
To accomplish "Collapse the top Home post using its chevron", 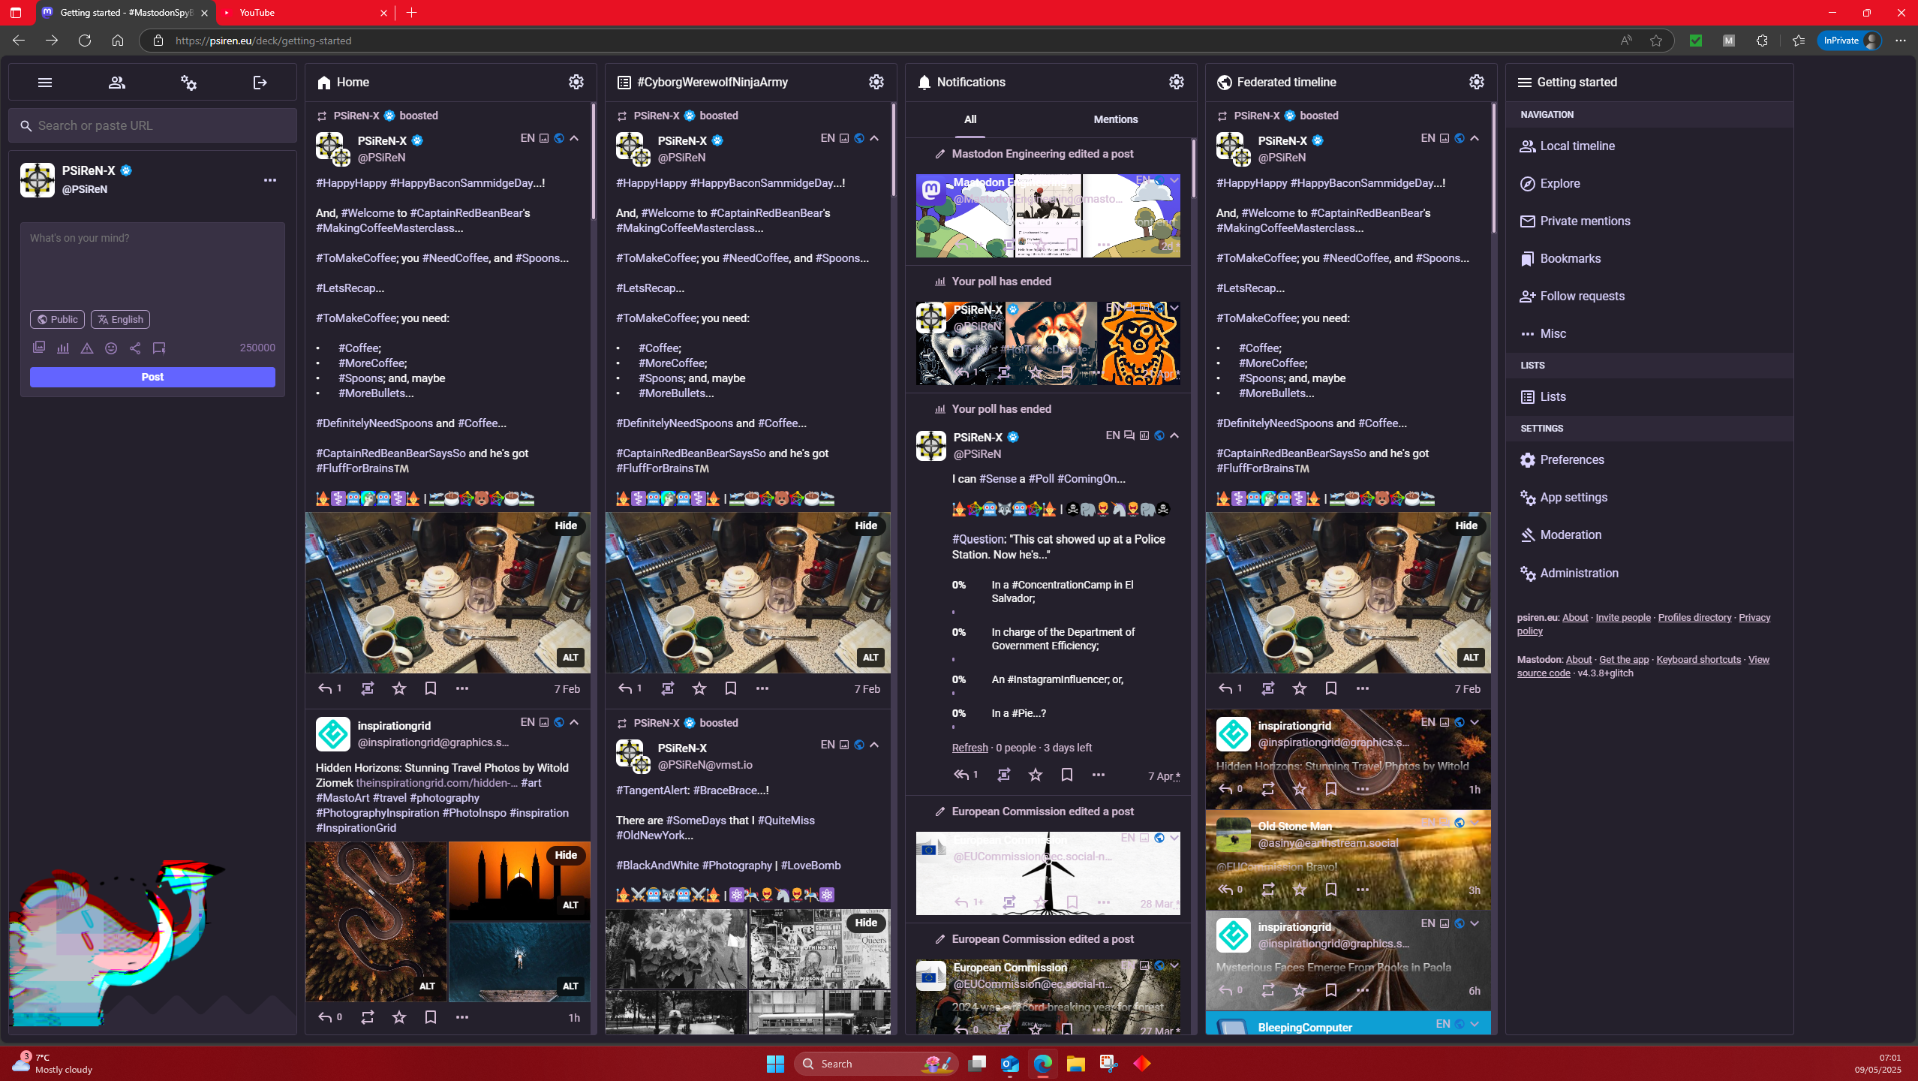I will 574,139.
